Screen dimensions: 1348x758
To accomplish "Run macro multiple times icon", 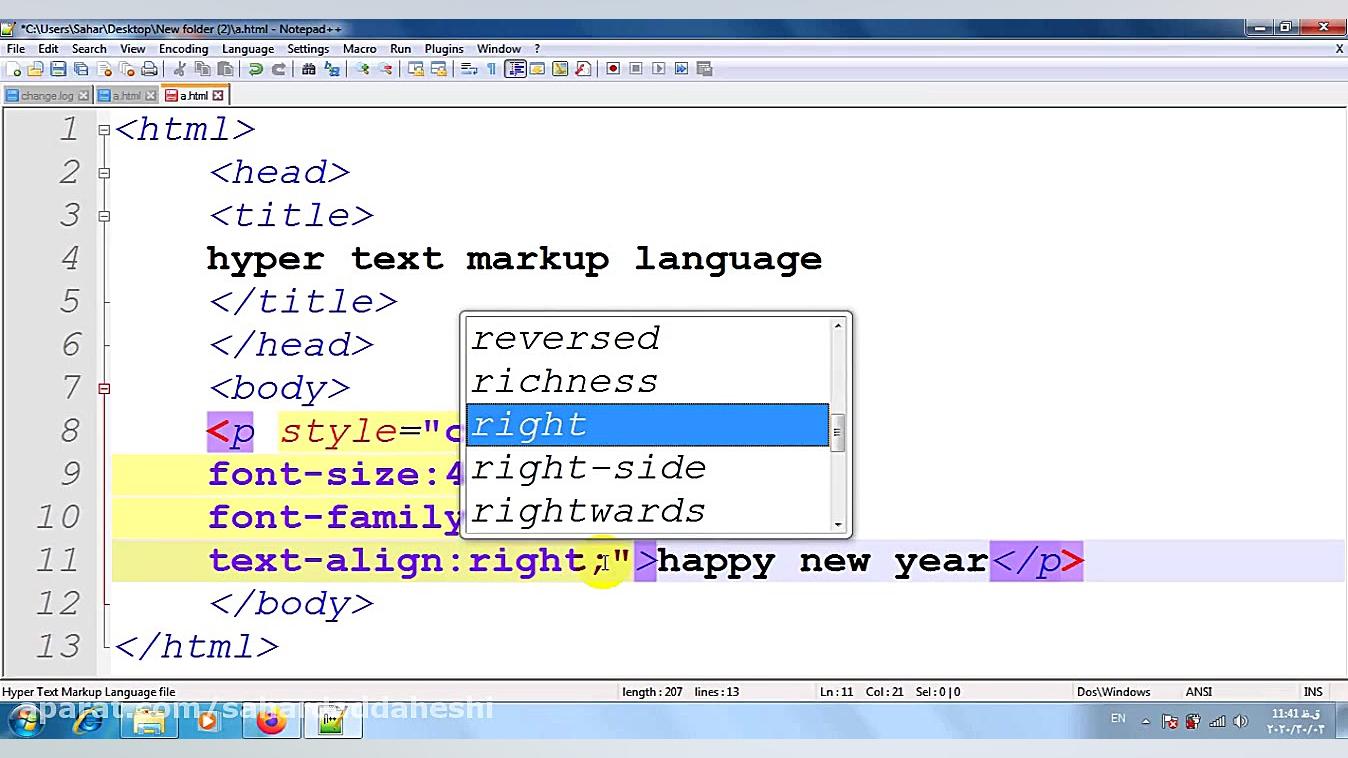I will pyautogui.click(x=681, y=69).
